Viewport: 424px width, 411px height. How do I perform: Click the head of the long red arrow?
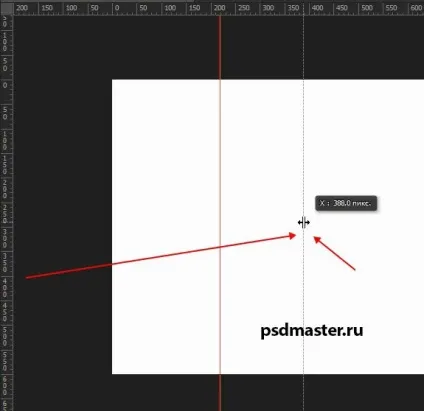pyautogui.click(x=292, y=236)
